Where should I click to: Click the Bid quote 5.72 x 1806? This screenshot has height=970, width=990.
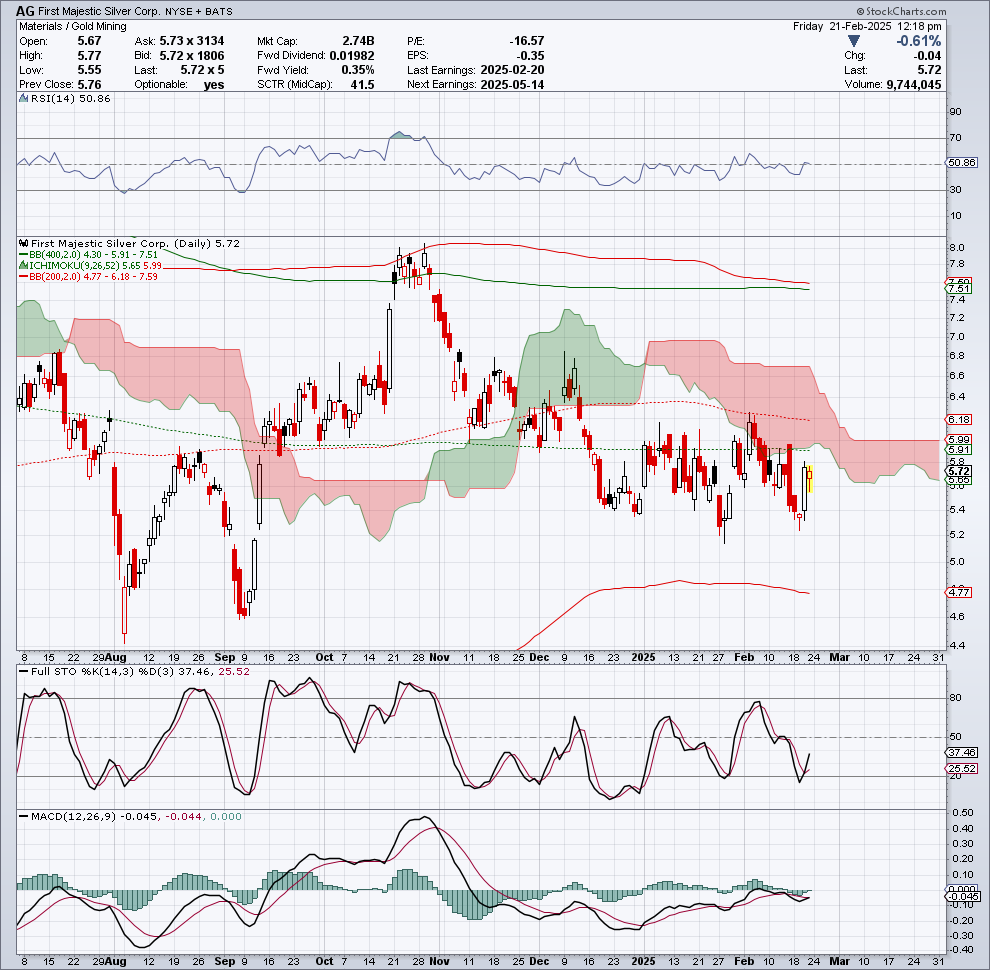pos(191,56)
